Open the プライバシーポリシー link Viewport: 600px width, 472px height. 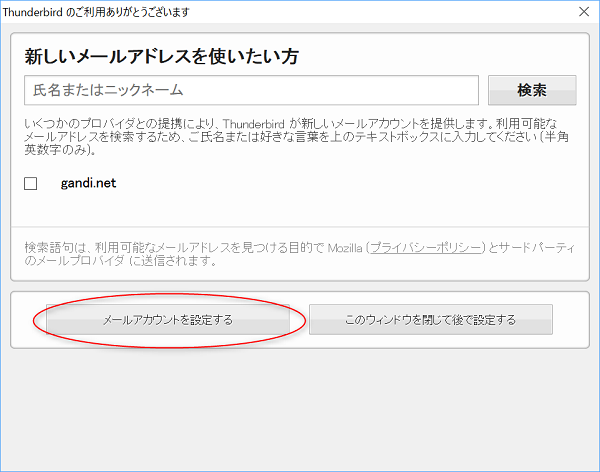pyautogui.click(x=426, y=248)
